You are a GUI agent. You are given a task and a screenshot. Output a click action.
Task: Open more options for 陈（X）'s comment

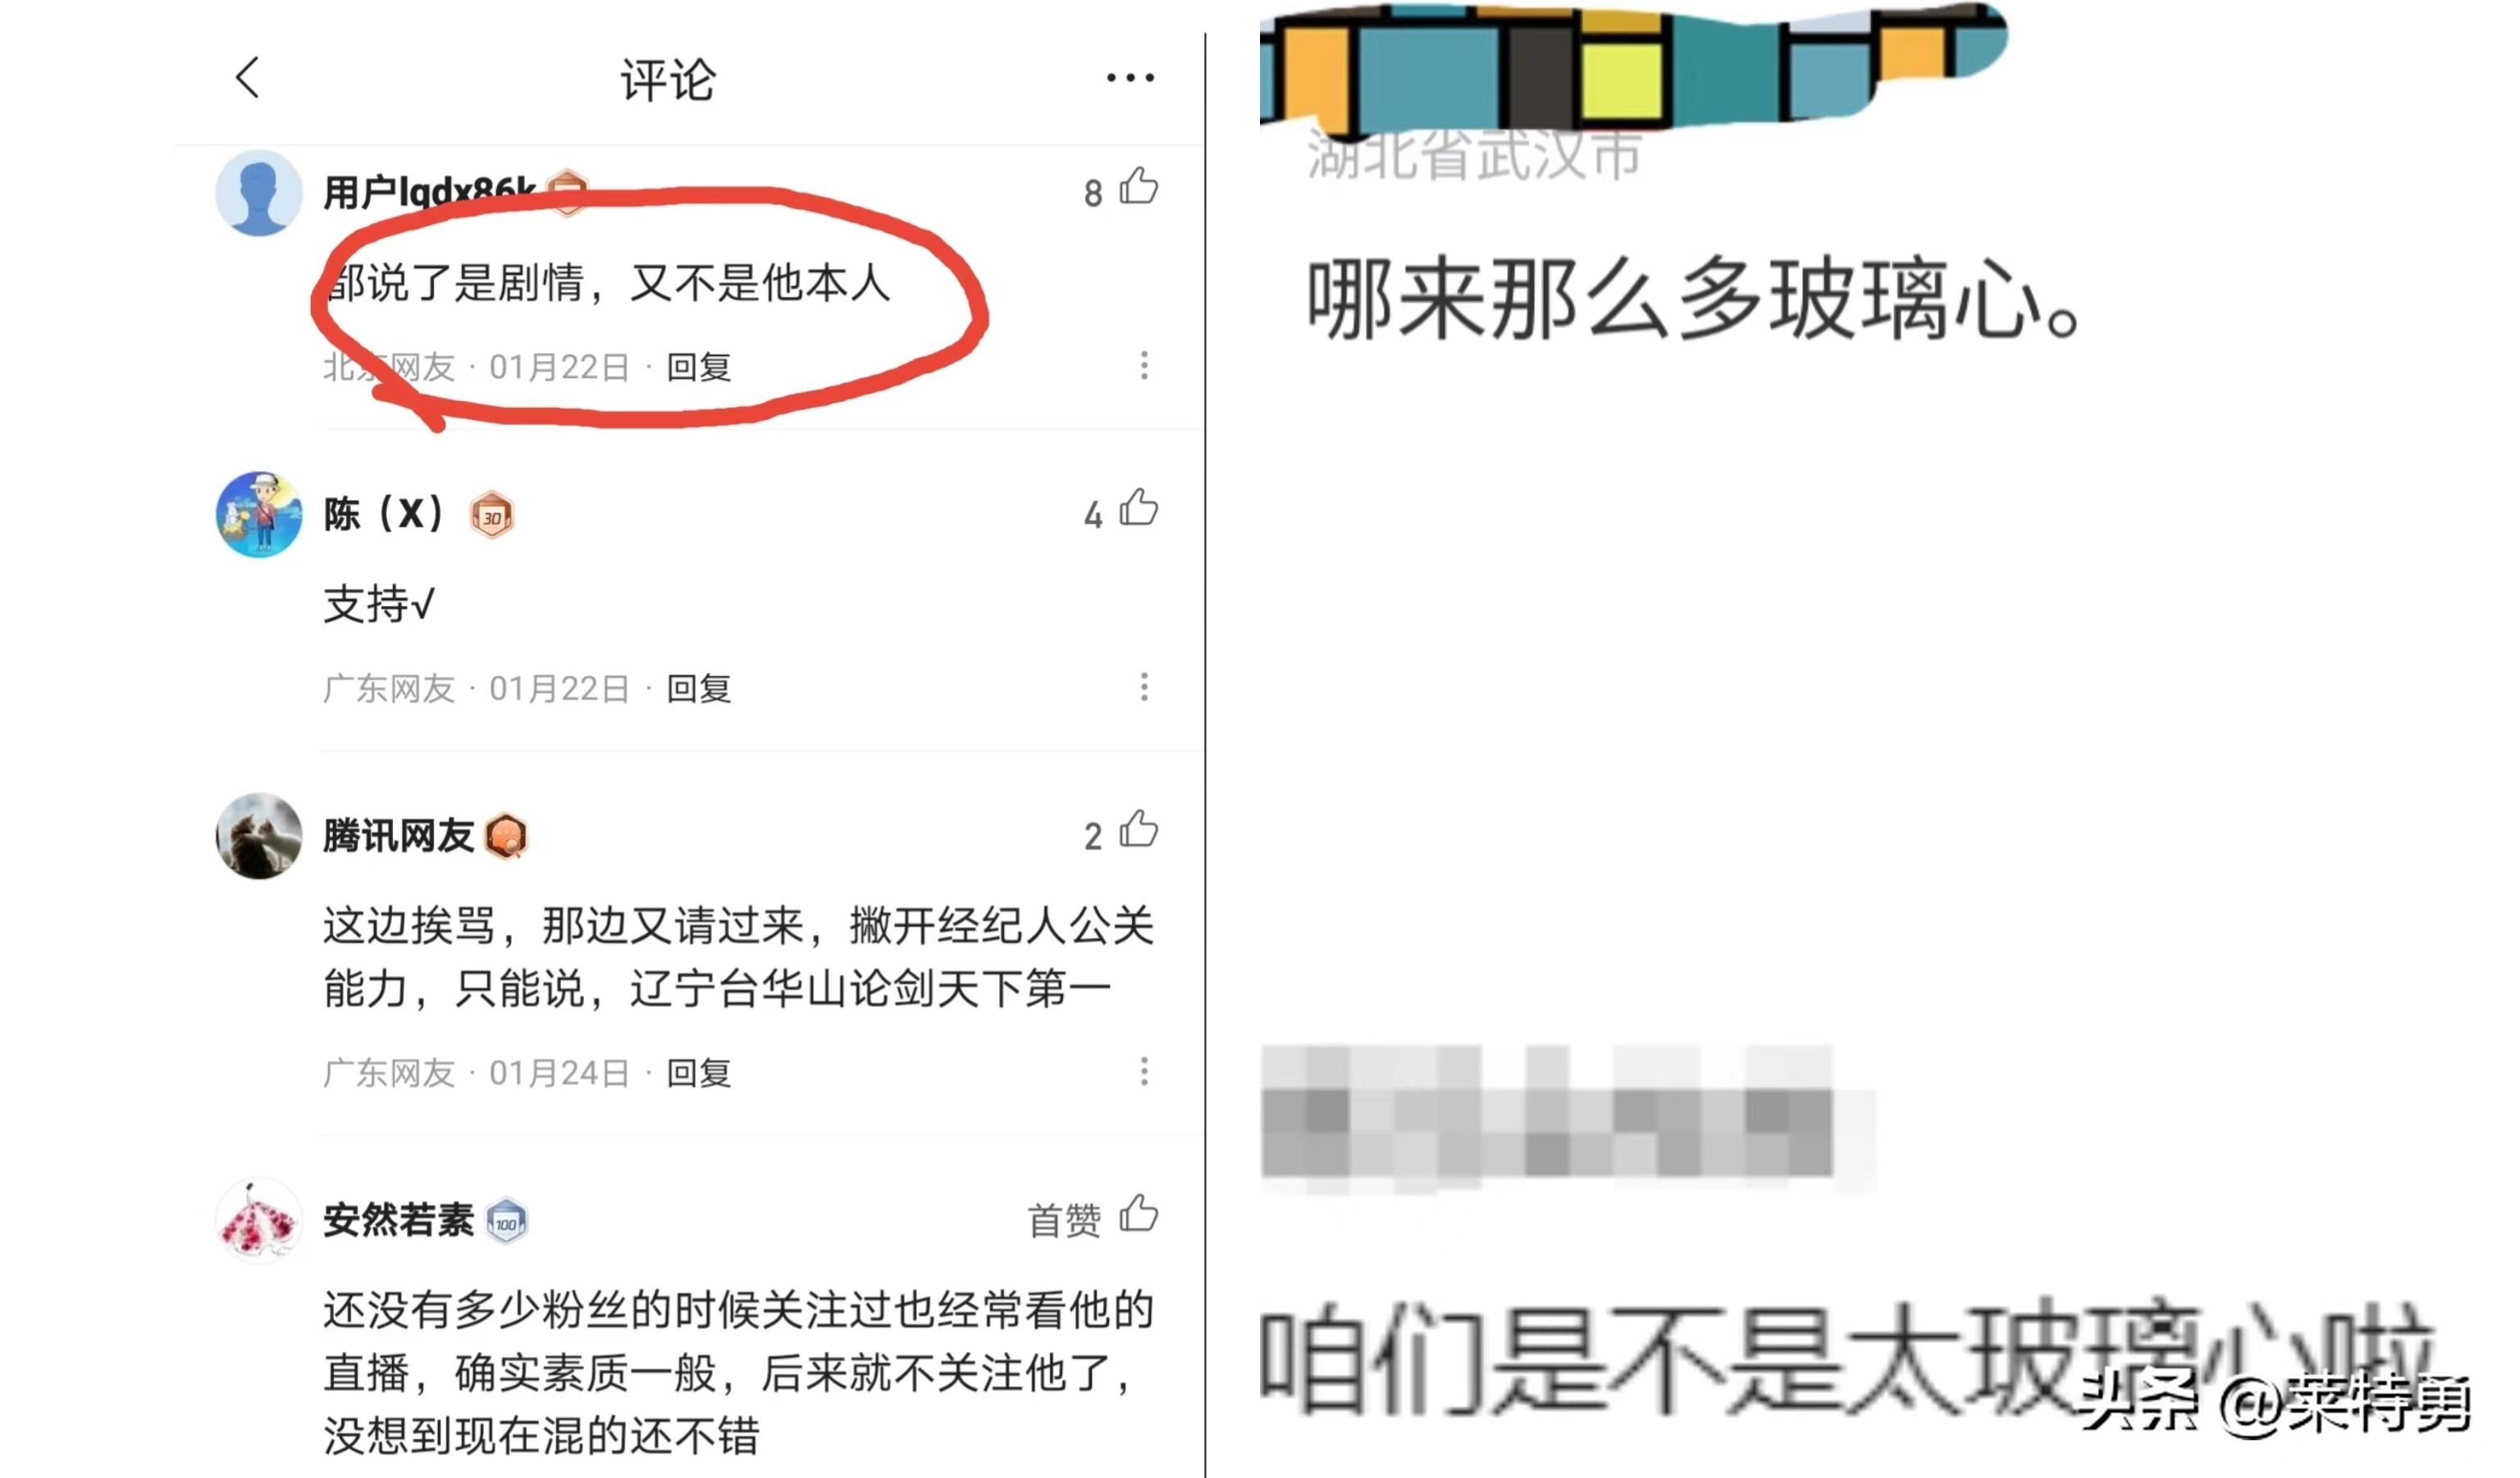[1144, 687]
